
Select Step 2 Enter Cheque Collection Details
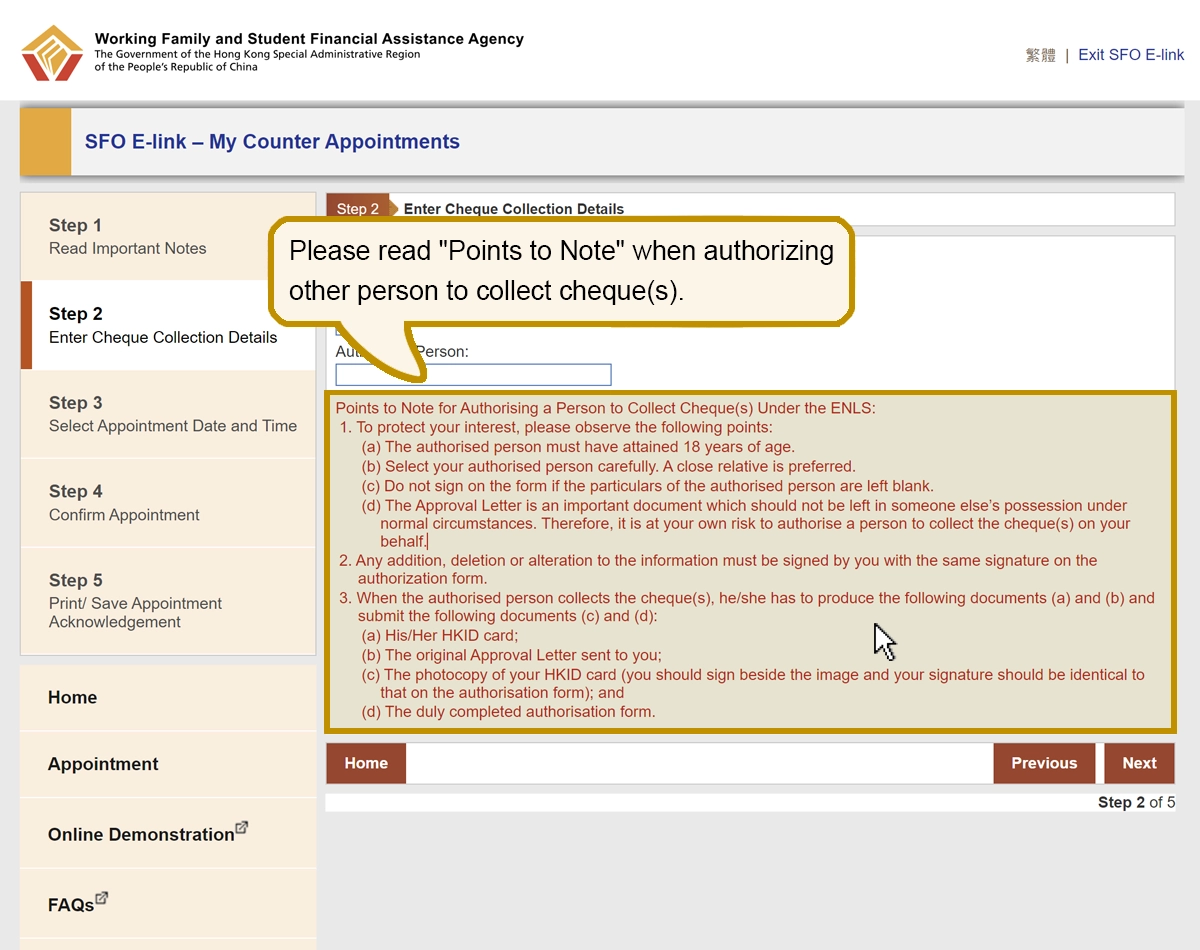pyautogui.click(x=168, y=326)
